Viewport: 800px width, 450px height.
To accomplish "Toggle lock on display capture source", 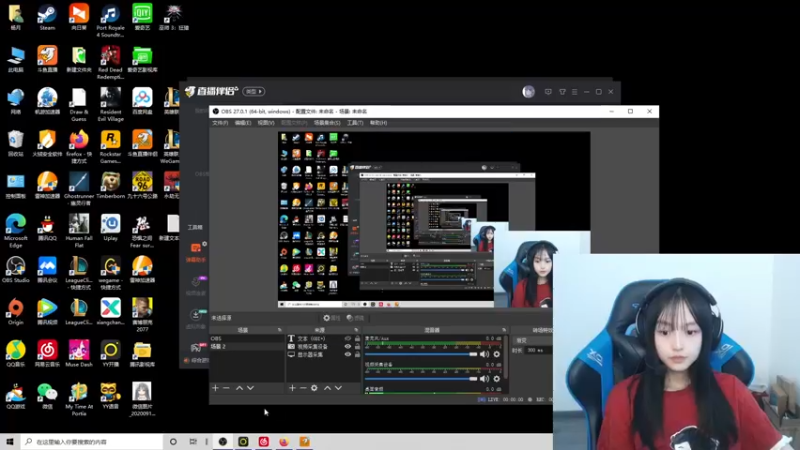I will (x=357, y=355).
